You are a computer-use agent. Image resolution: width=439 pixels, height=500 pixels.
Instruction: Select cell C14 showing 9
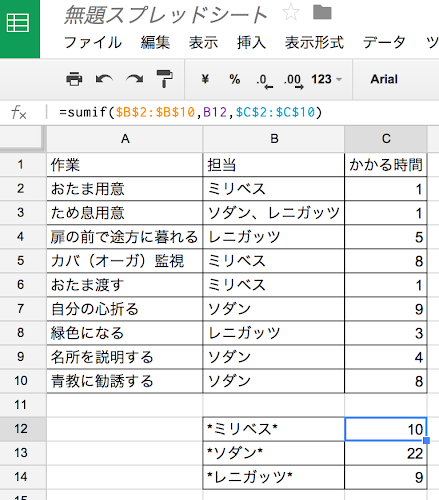(386, 477)
